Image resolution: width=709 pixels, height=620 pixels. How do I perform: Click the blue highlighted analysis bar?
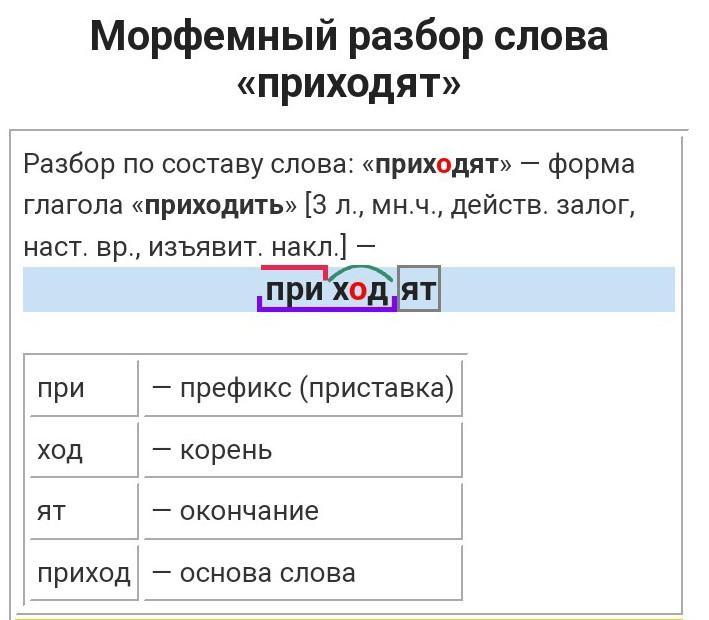560,290
